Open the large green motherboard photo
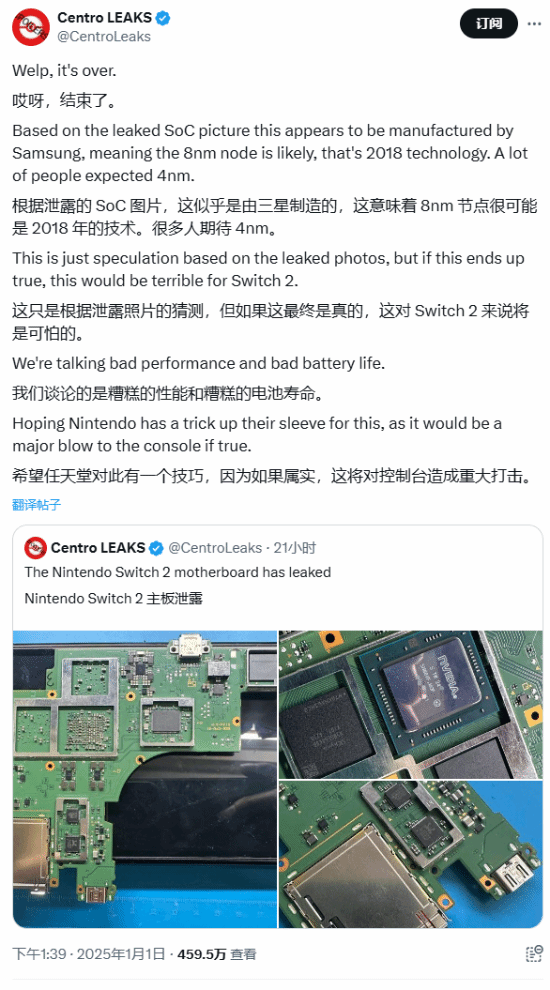The image size is (550, 990). pos(145,779)
